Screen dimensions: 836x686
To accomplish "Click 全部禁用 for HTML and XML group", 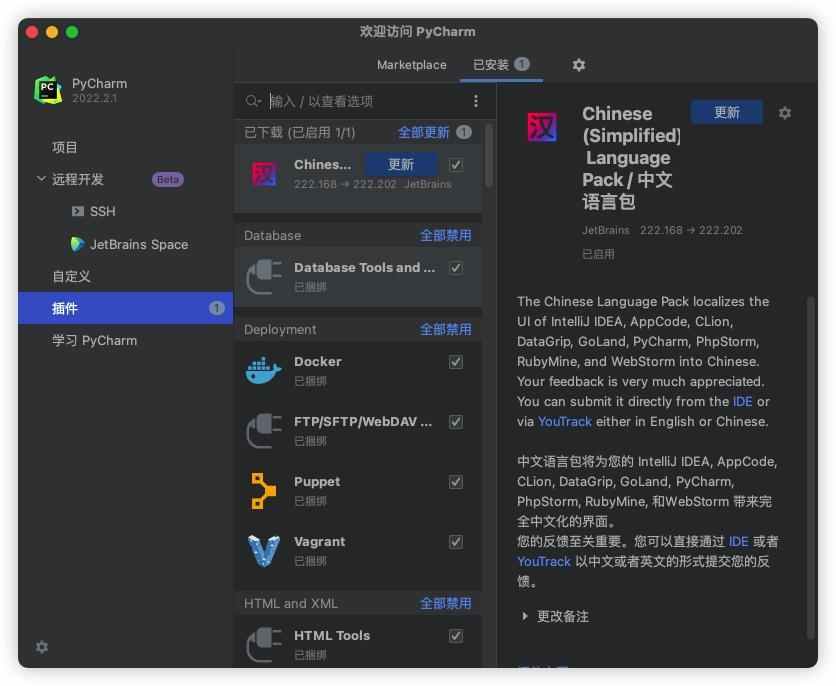I will point(445,603).
